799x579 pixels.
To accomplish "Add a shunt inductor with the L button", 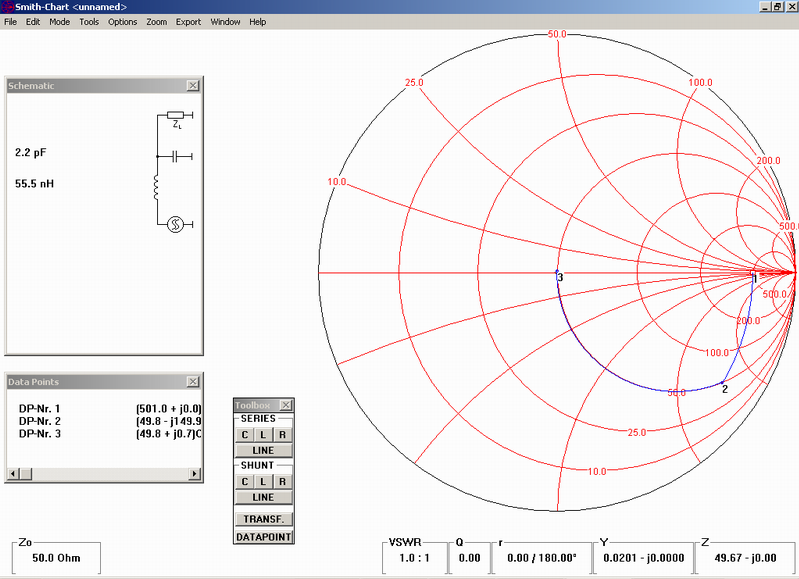I will 263,482.
